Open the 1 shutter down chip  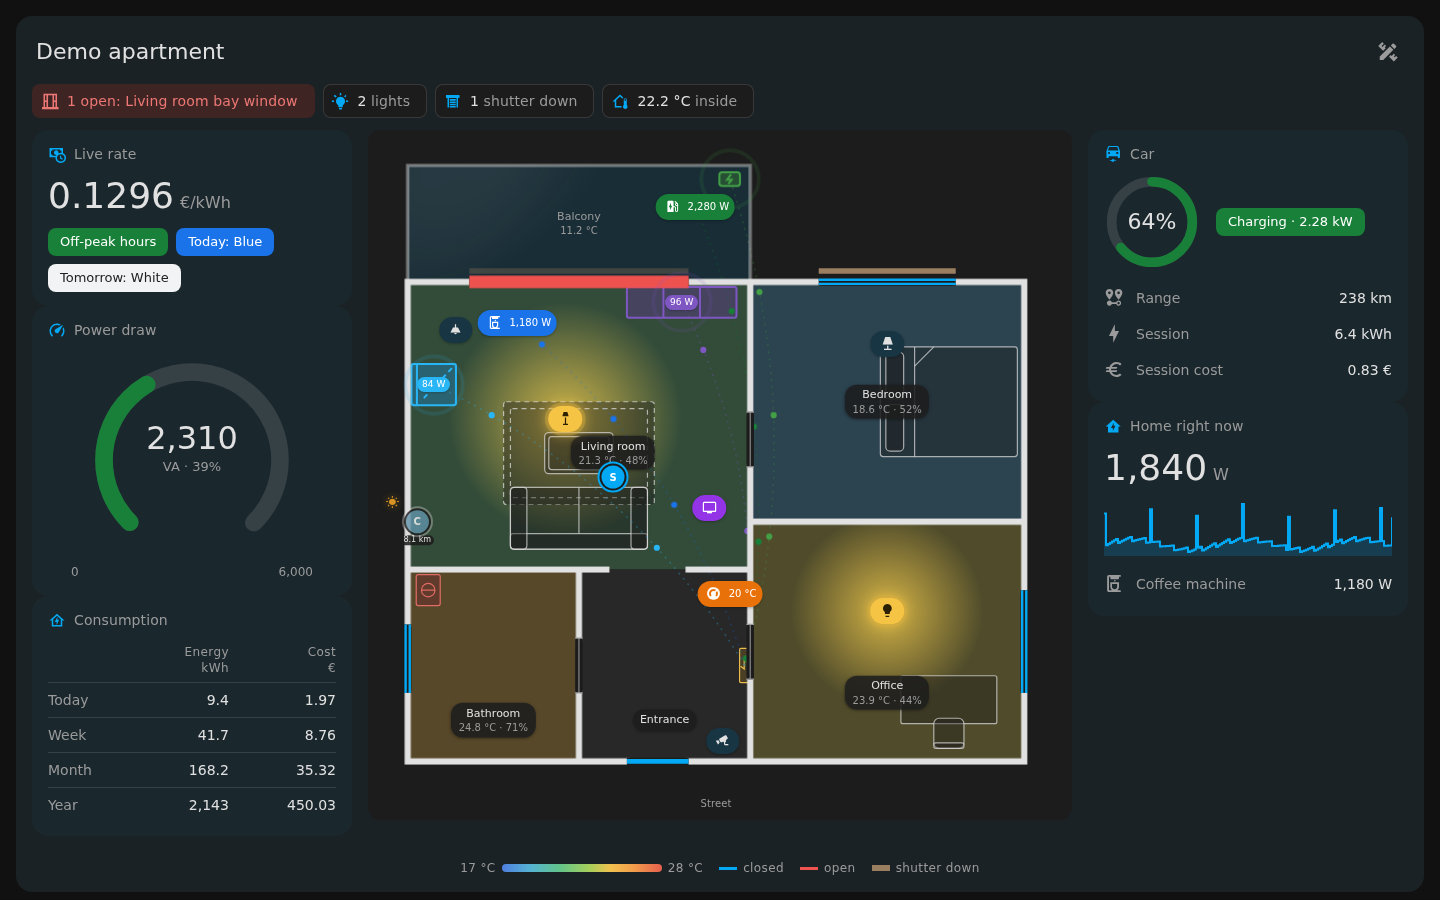point(514,101)
